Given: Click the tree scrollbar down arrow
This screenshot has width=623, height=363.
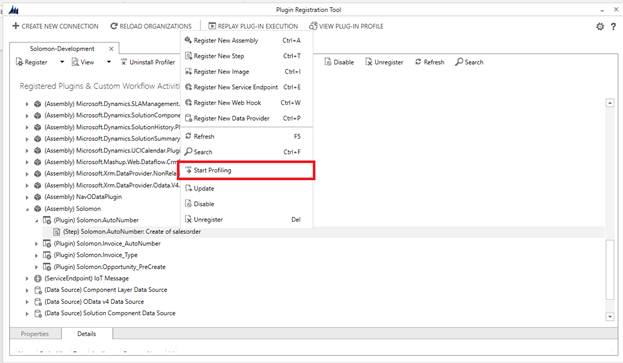Looking at the screenshot, I should coord(610,317).
